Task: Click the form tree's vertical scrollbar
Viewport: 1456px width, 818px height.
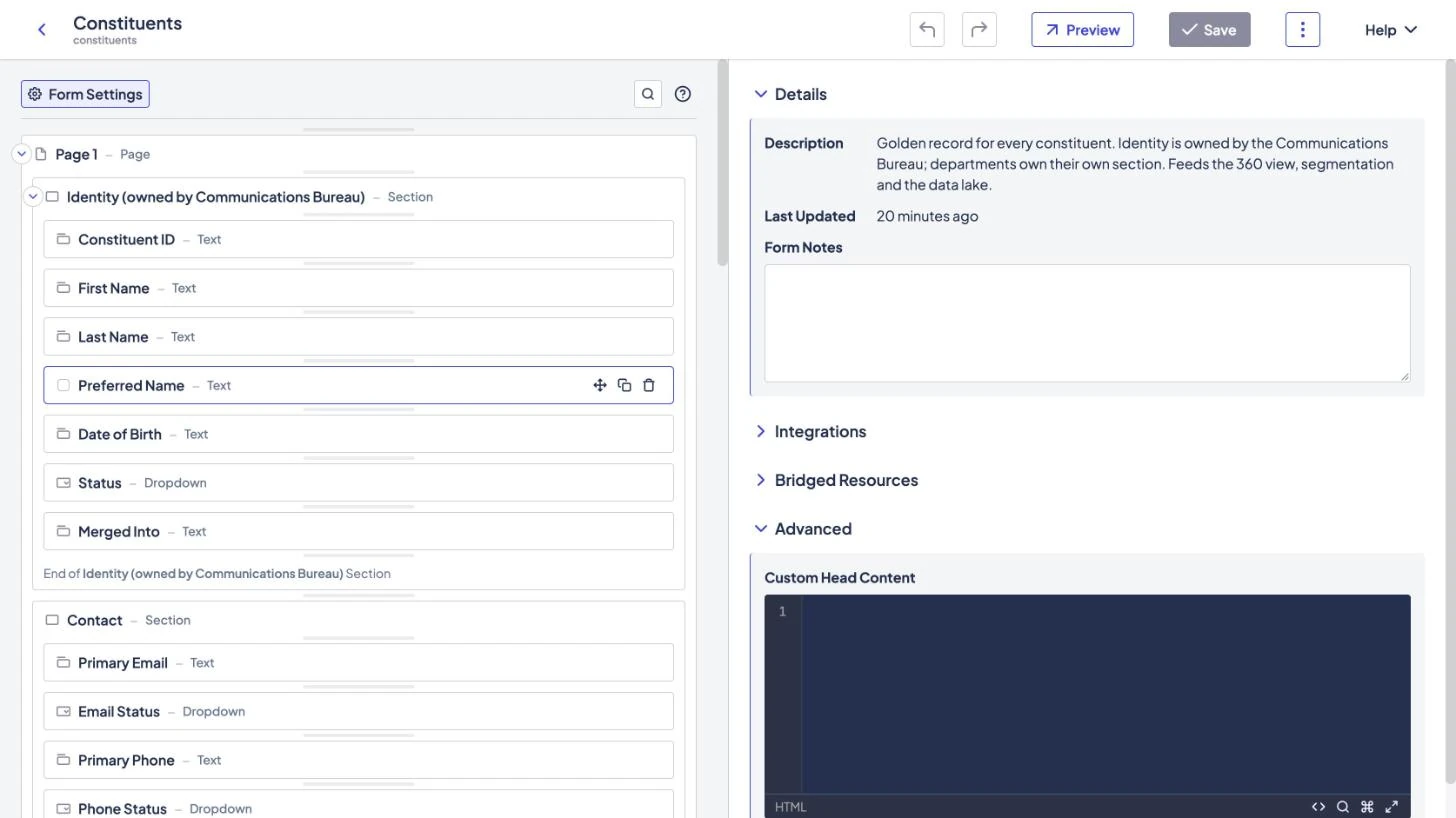Action: pyautogui.click(x=722, y=163)
